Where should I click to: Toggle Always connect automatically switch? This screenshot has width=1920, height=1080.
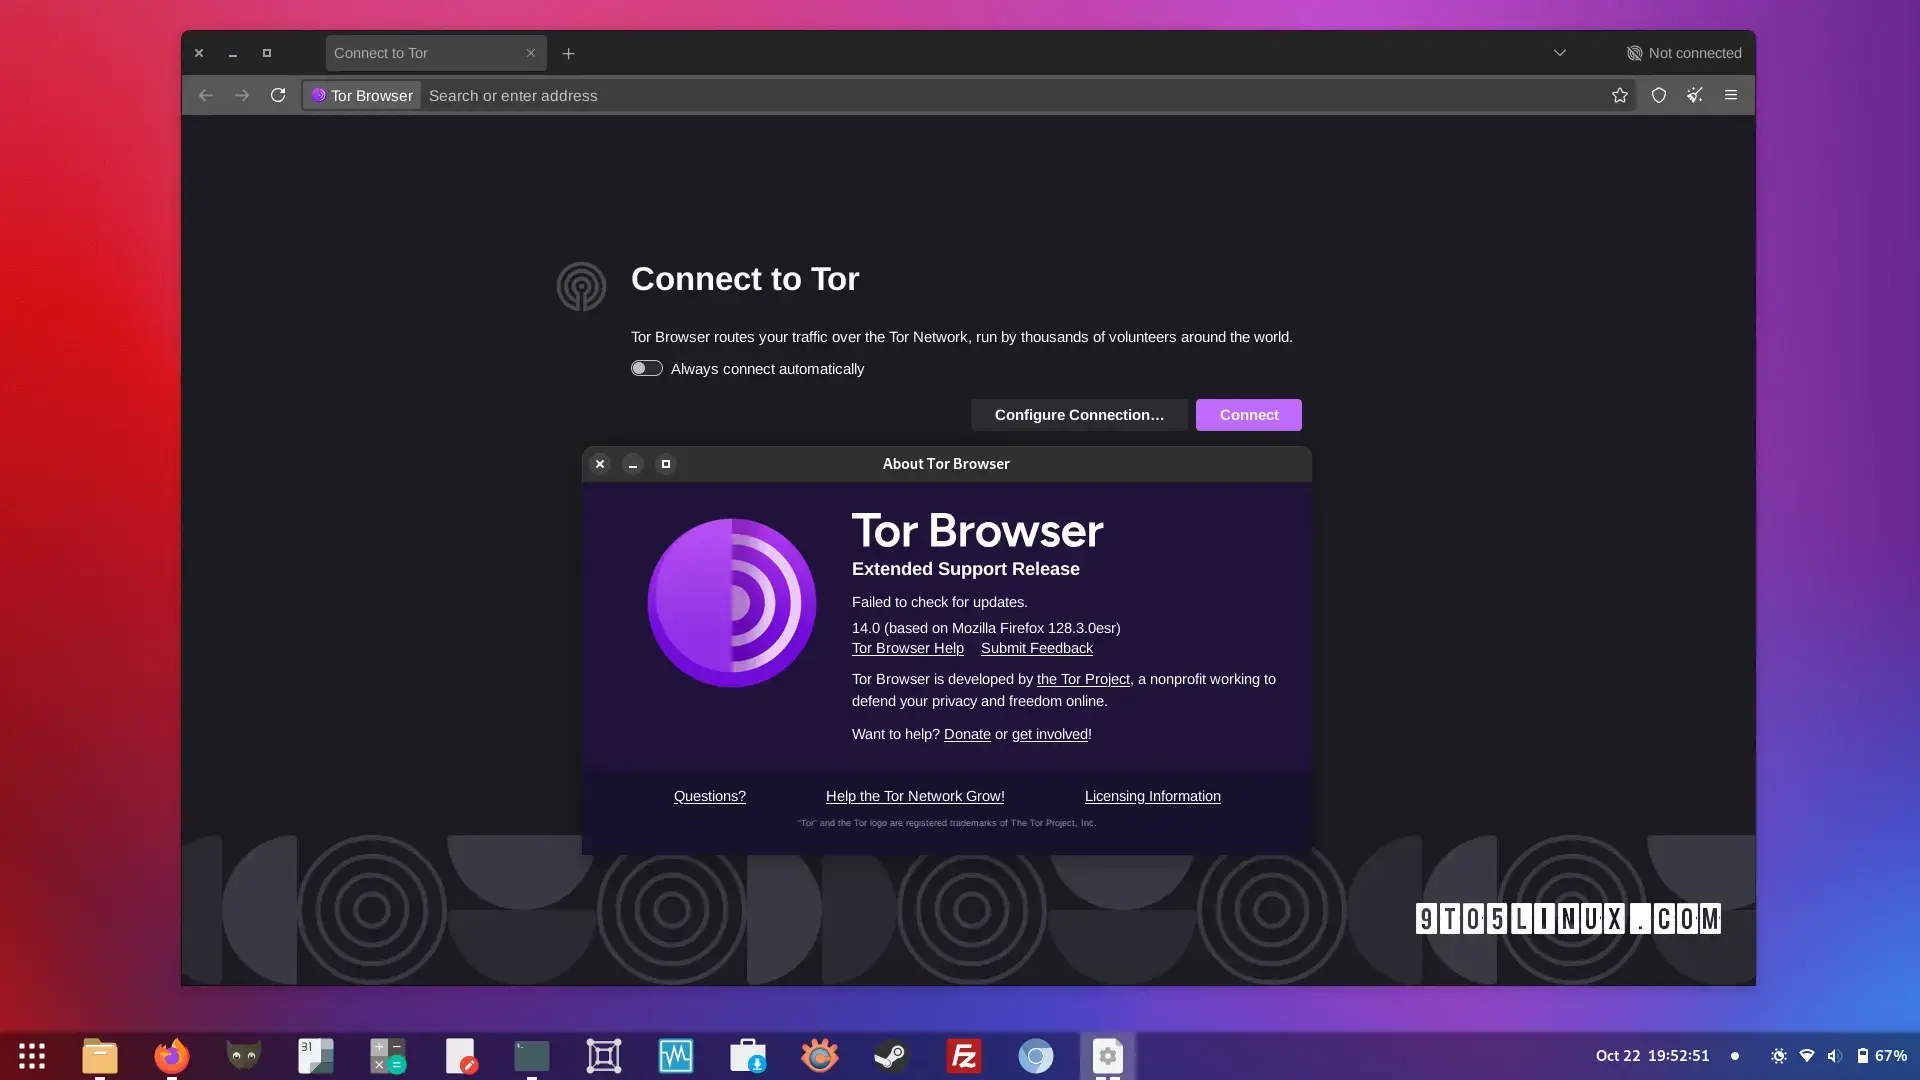click(645, 368)
